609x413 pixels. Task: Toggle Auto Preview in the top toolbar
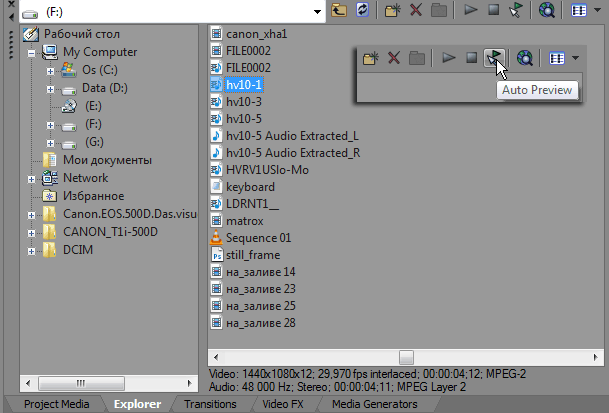515,12
